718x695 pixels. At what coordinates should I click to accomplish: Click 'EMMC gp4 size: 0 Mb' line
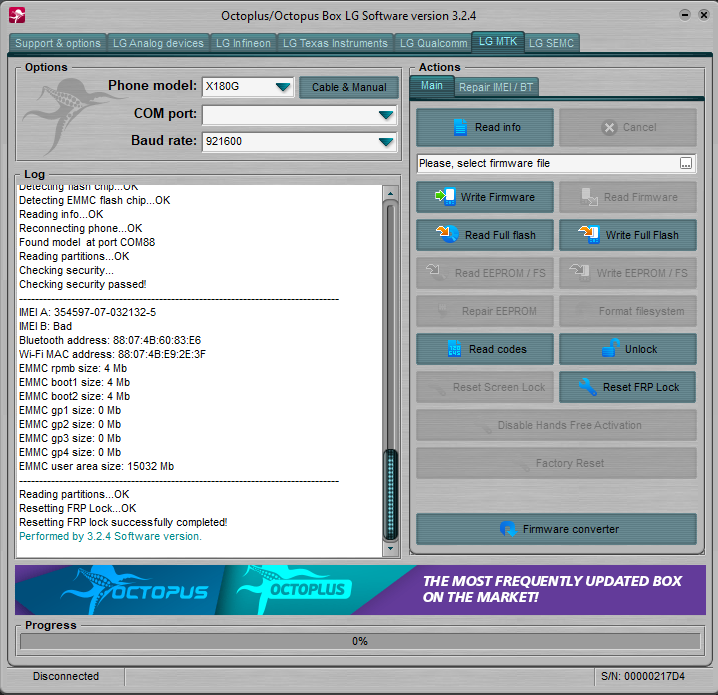tap(70, 452)
